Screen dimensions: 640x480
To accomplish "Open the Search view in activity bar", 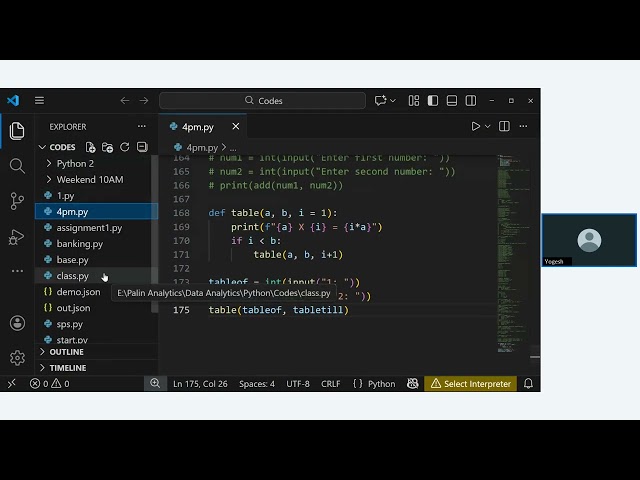I will point(17,166).
